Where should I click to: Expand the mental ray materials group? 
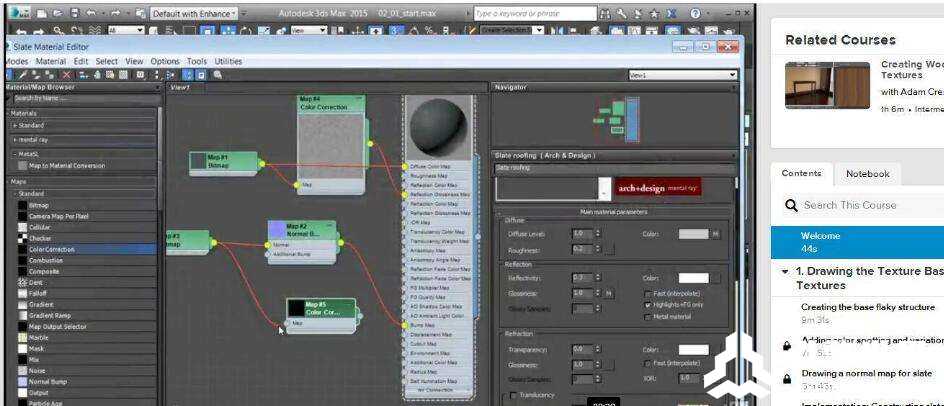coord(16,140)
